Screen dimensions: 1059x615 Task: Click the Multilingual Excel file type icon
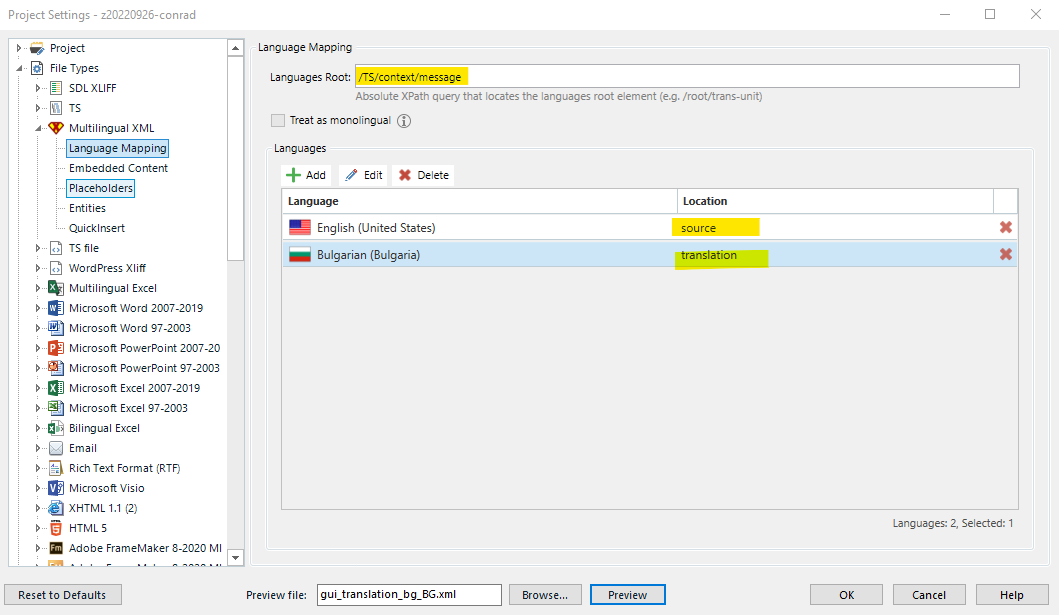pyautogui.click(x=54, y=287)
